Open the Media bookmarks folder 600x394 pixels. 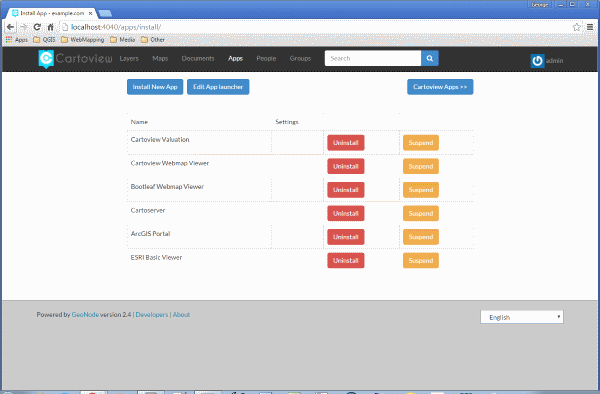[x=122, y=40]
